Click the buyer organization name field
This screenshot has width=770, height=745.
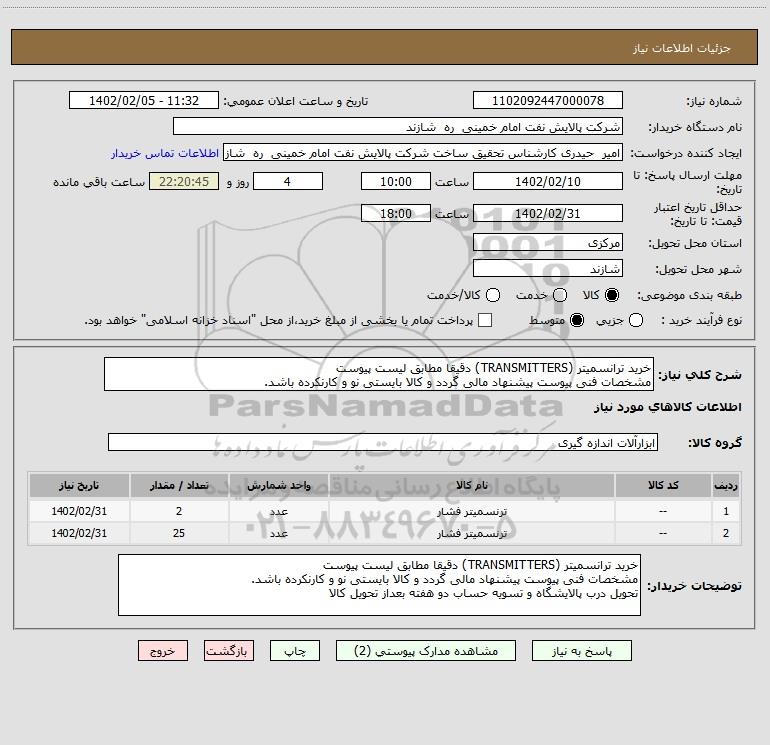(x=398, y=127)
